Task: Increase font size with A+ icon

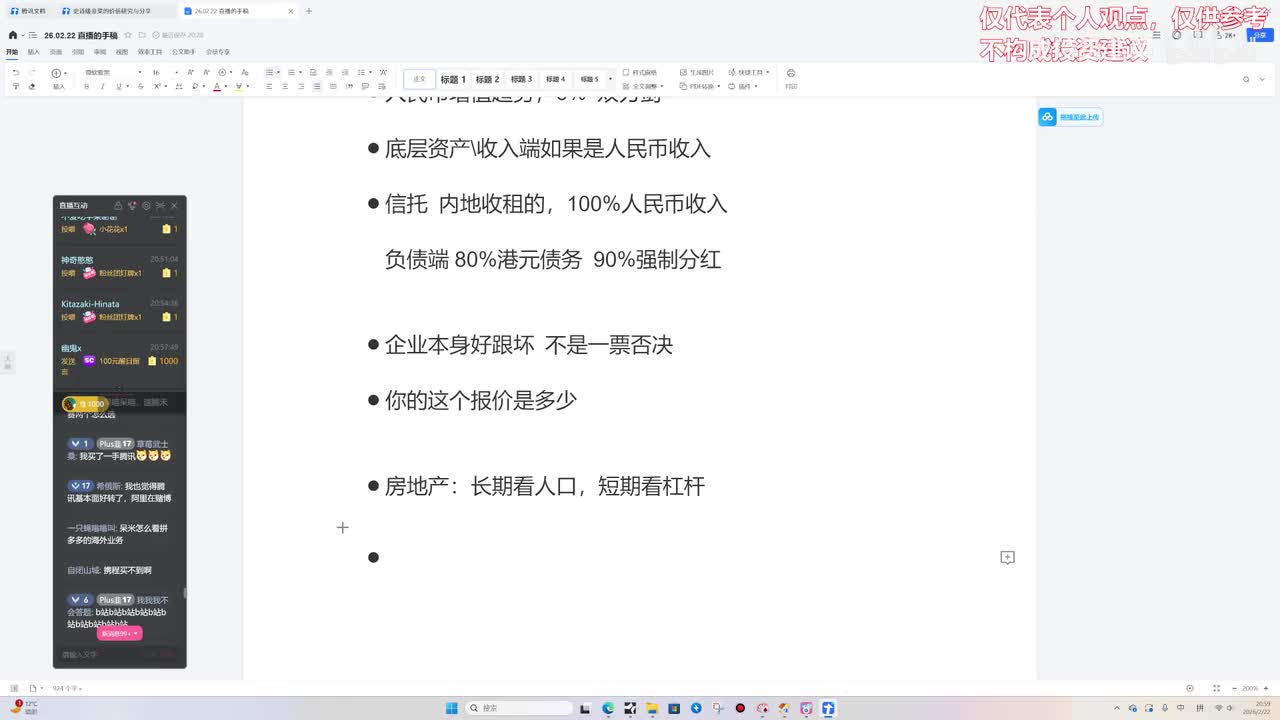Action: point(190,73)
